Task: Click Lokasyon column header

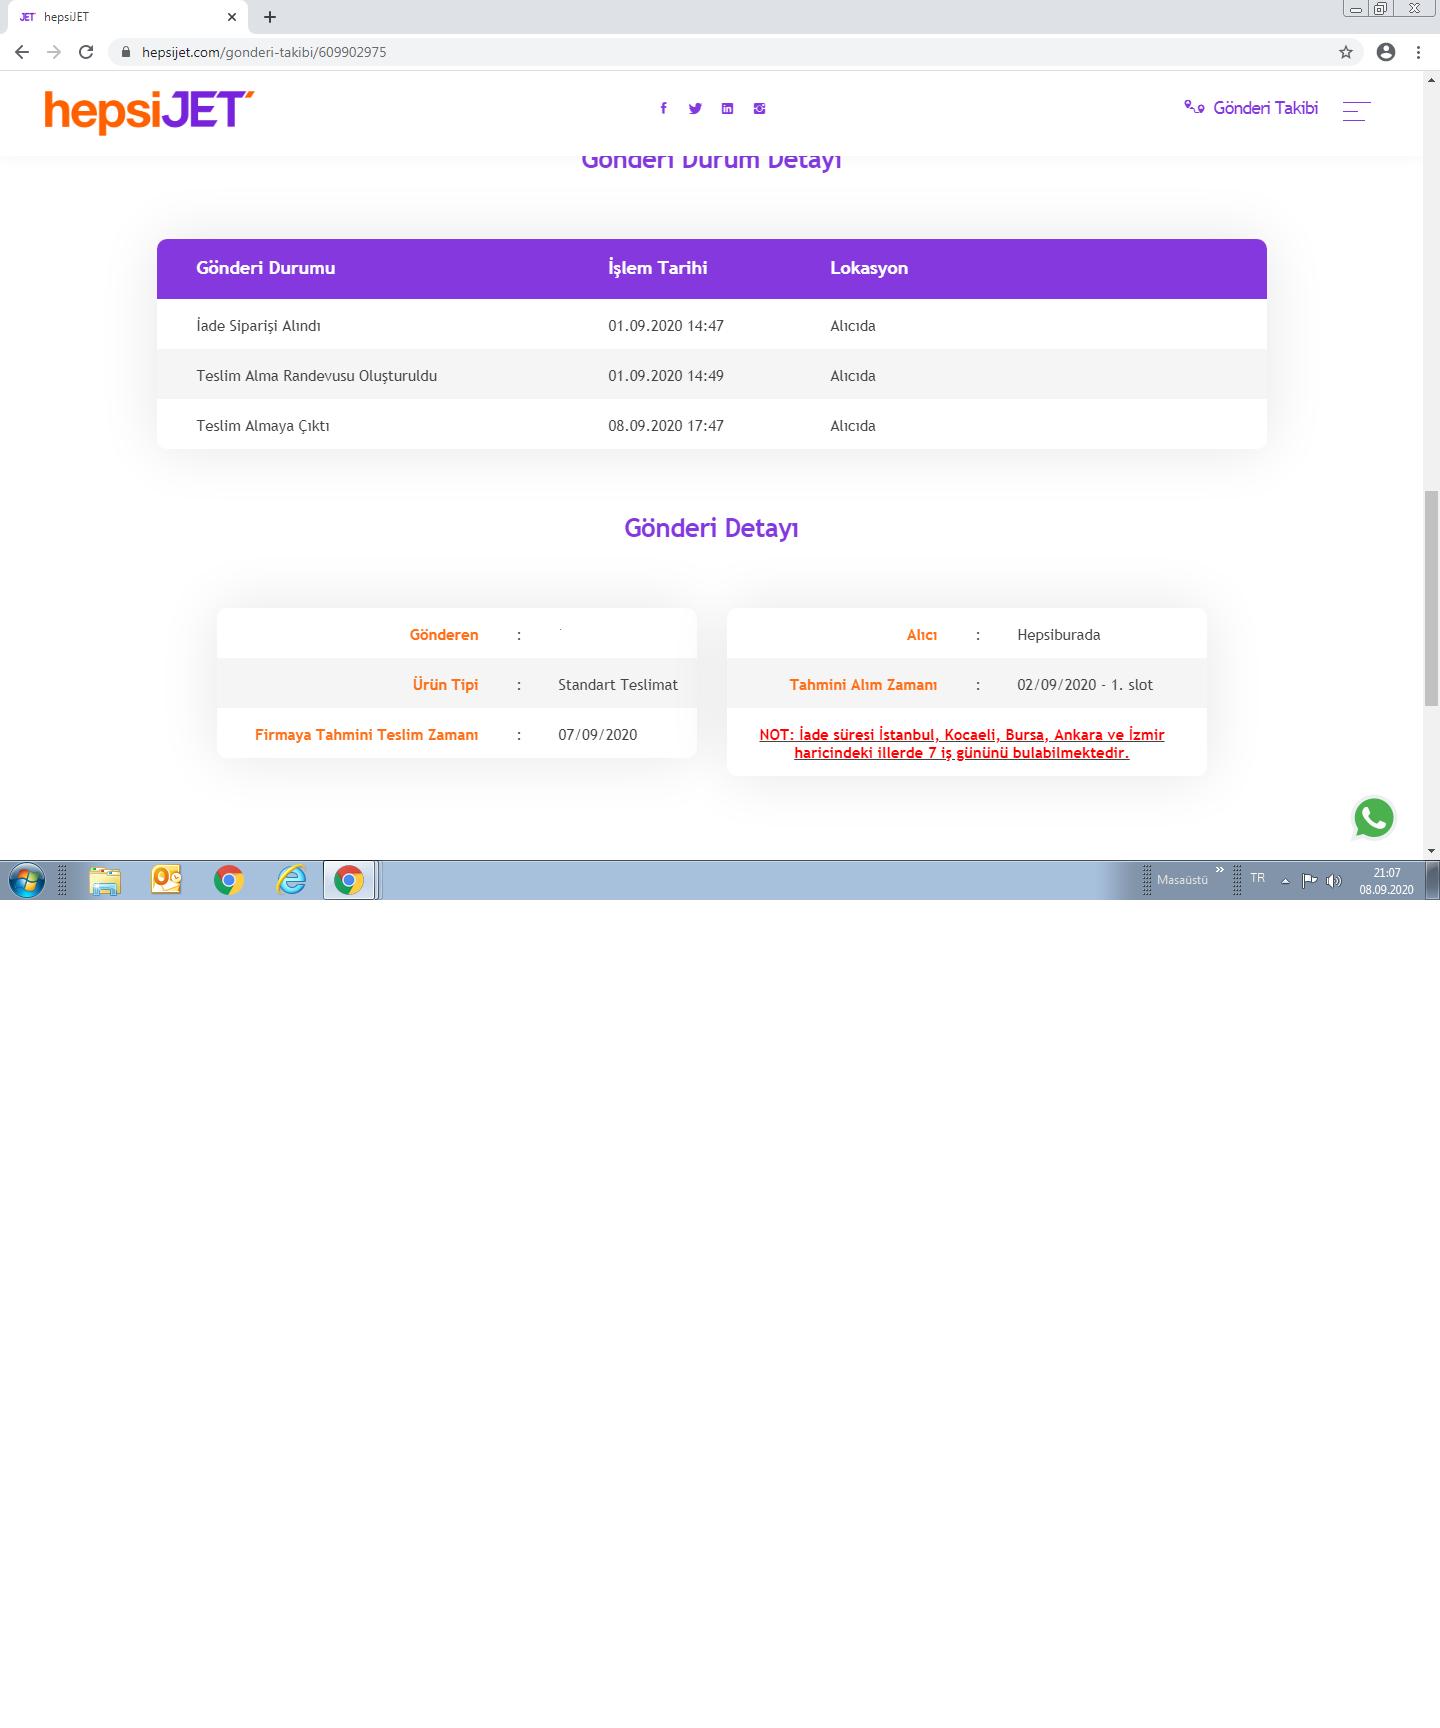Action: (869, 268)
